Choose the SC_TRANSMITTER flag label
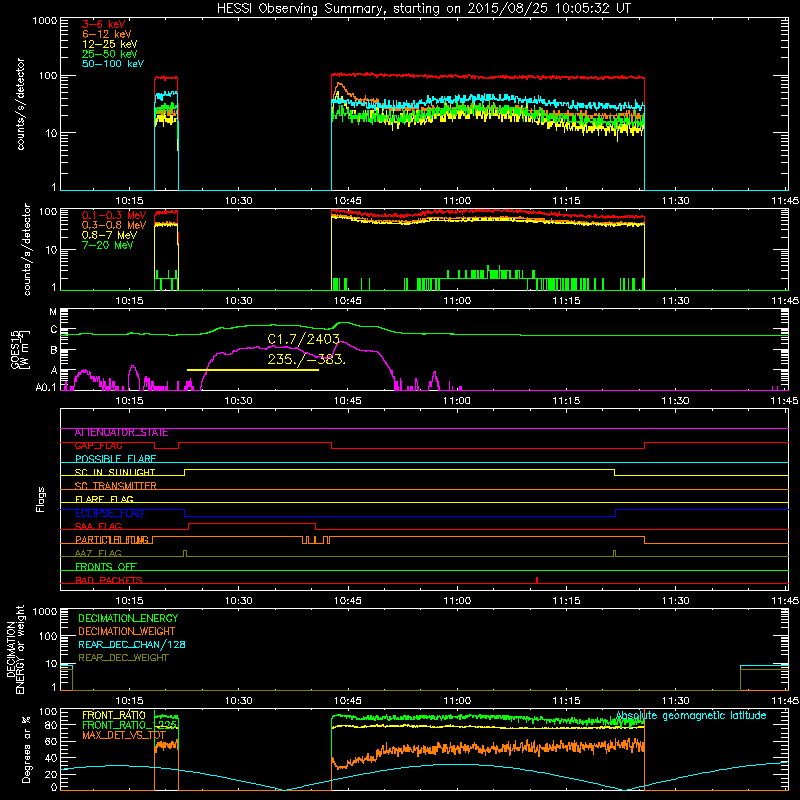 (x=115, y=486)
